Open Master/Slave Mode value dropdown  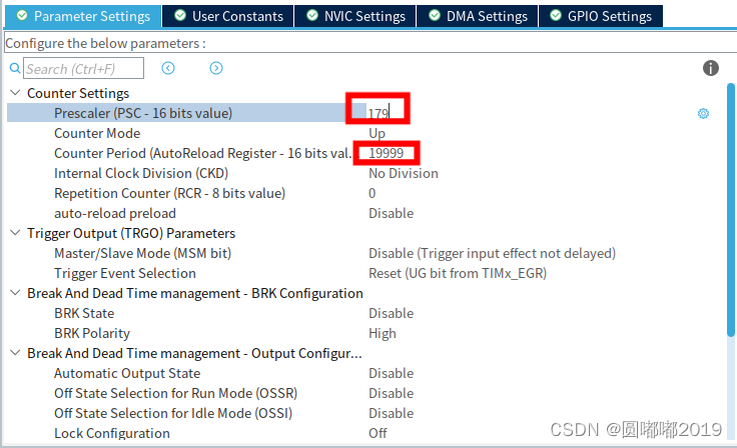(x=492, y=253)
